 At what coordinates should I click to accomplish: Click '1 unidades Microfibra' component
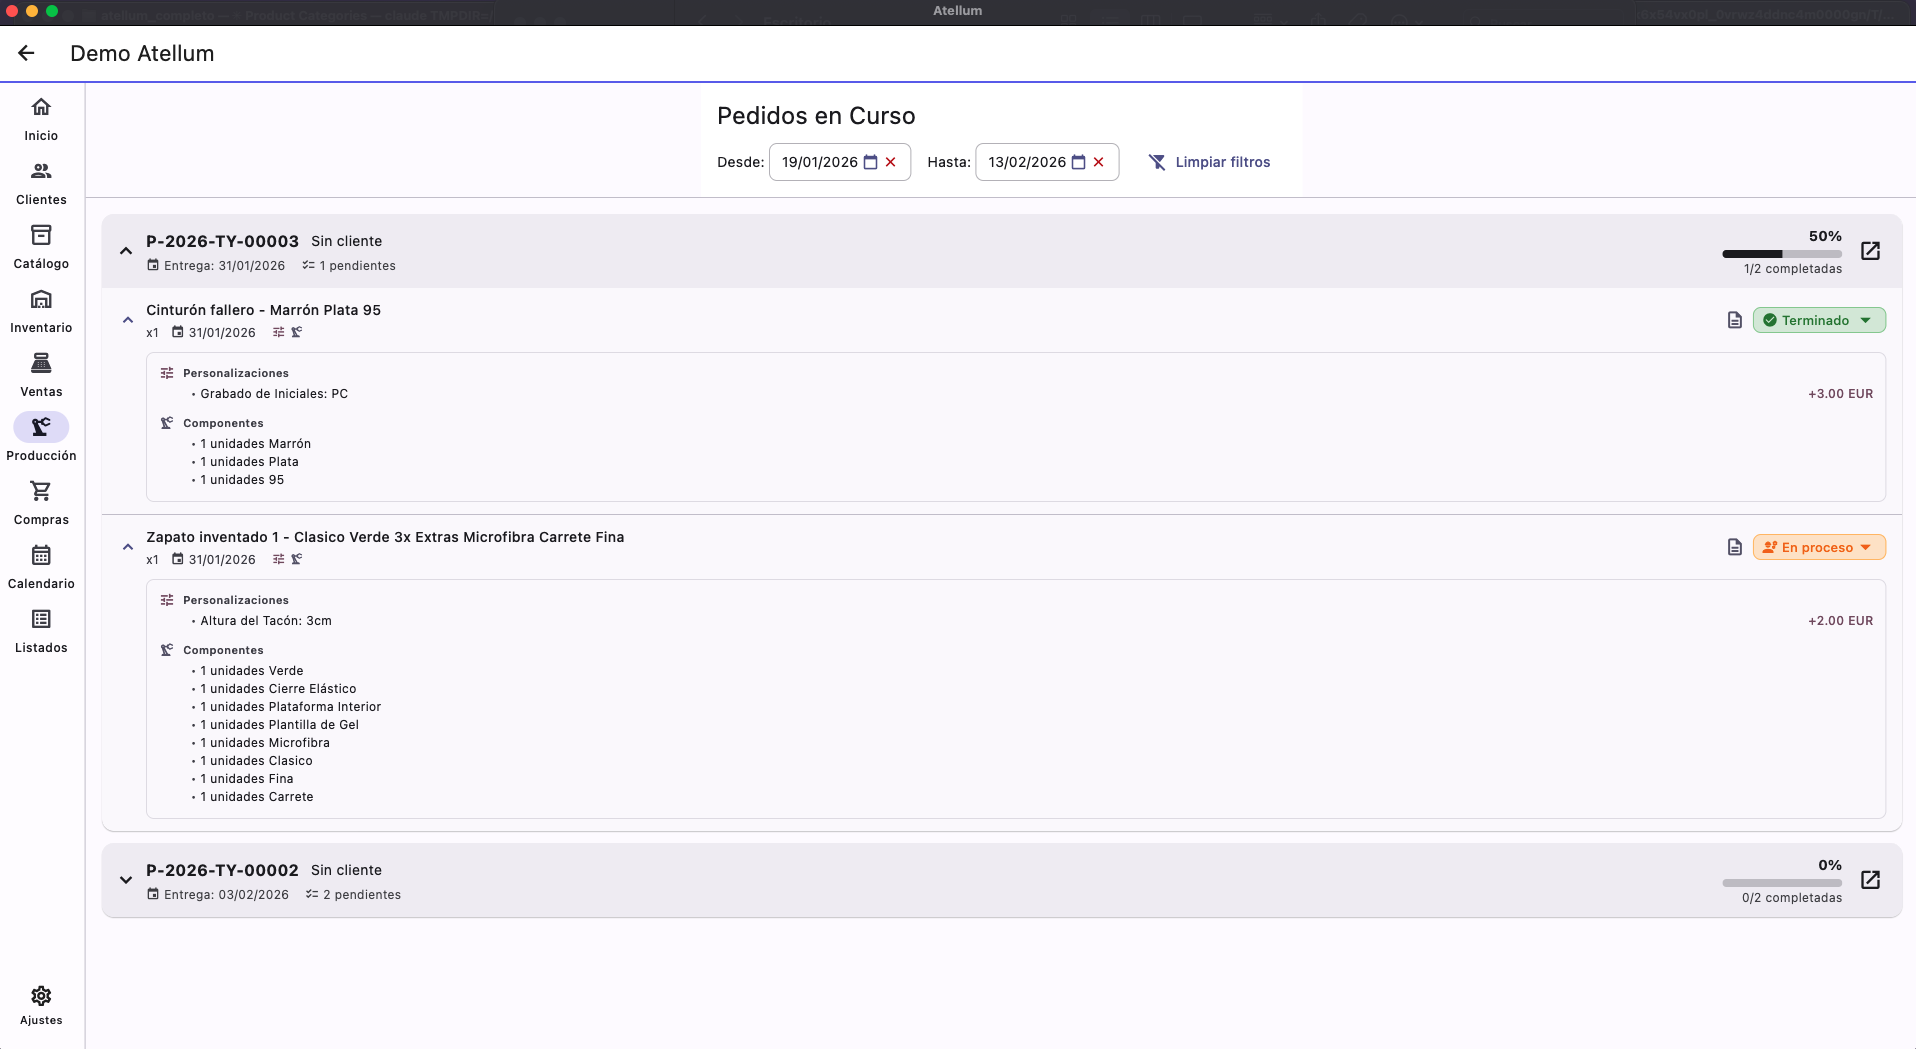click(x=265, y=743)
